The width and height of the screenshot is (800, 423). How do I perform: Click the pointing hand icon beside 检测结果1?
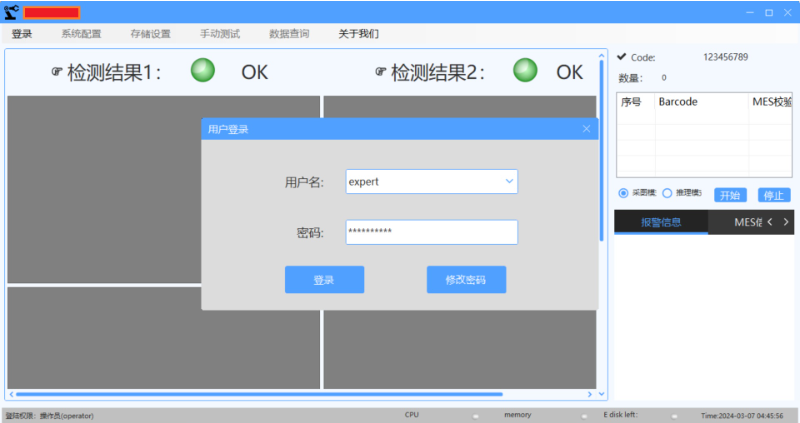pos(56,73)
